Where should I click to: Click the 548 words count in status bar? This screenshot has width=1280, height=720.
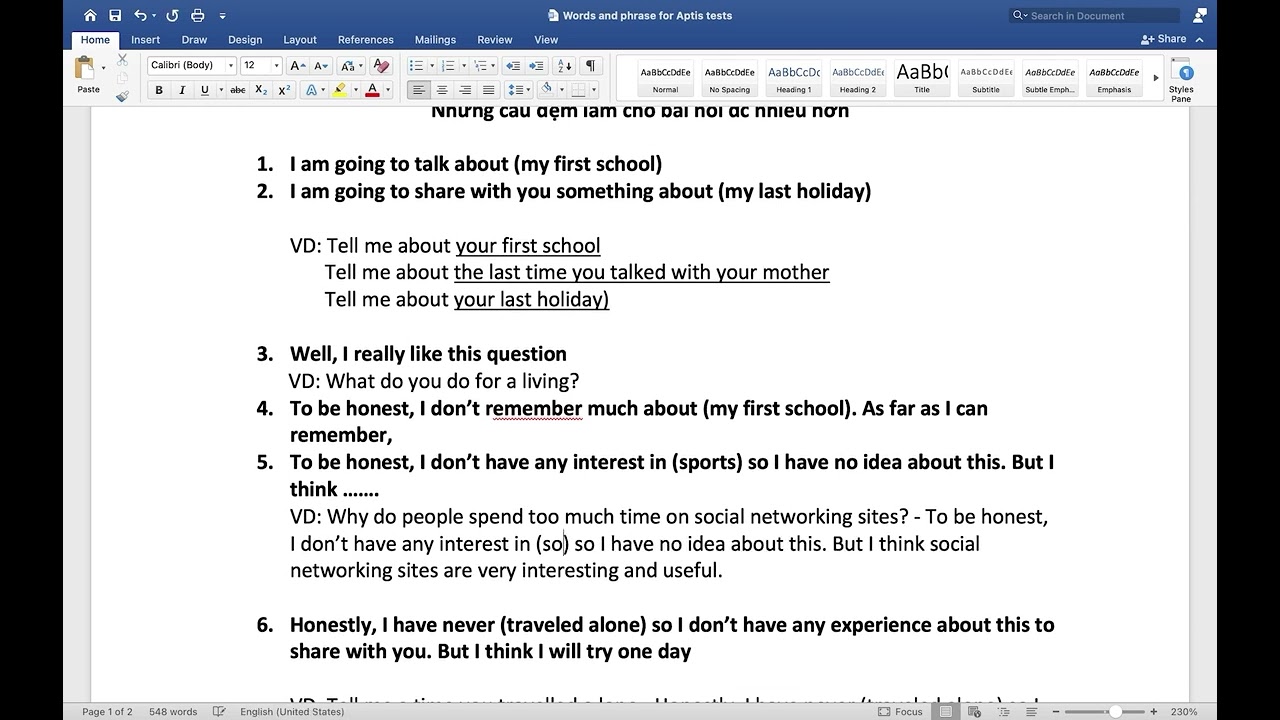[x=173, y=712]
